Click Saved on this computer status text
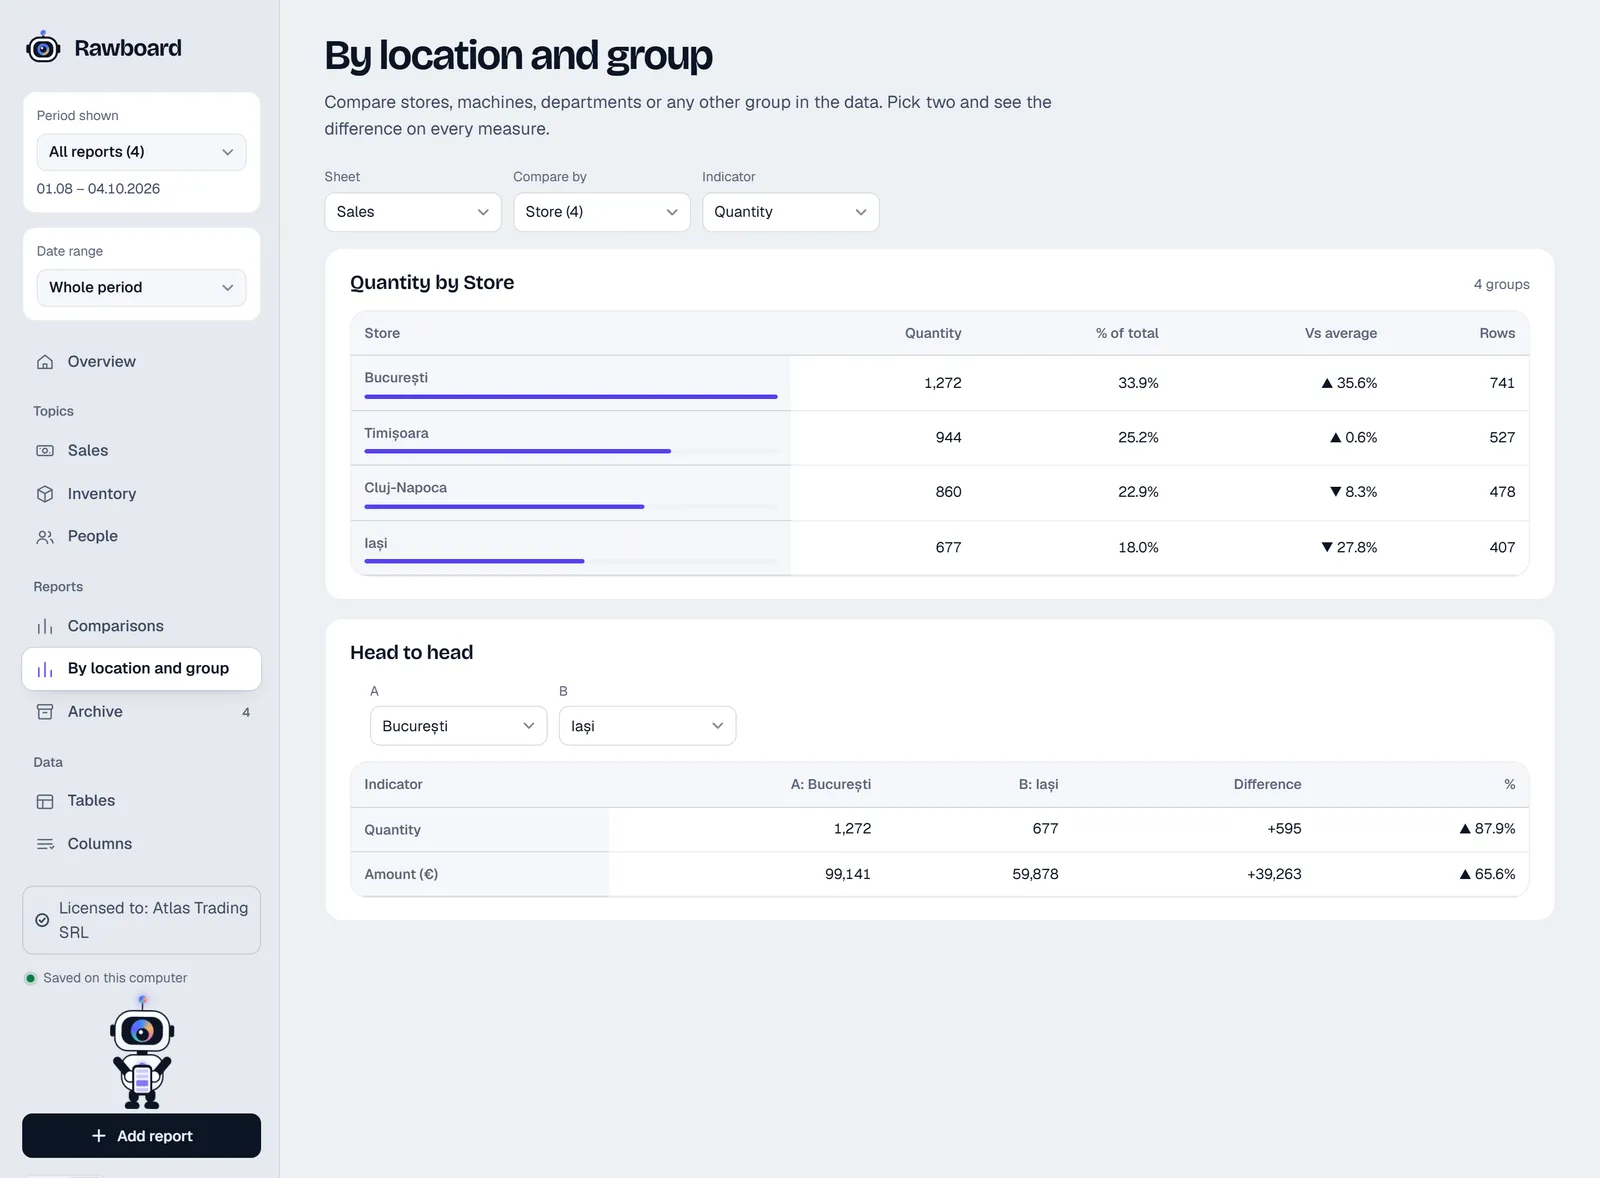 [x=115, y=978]
